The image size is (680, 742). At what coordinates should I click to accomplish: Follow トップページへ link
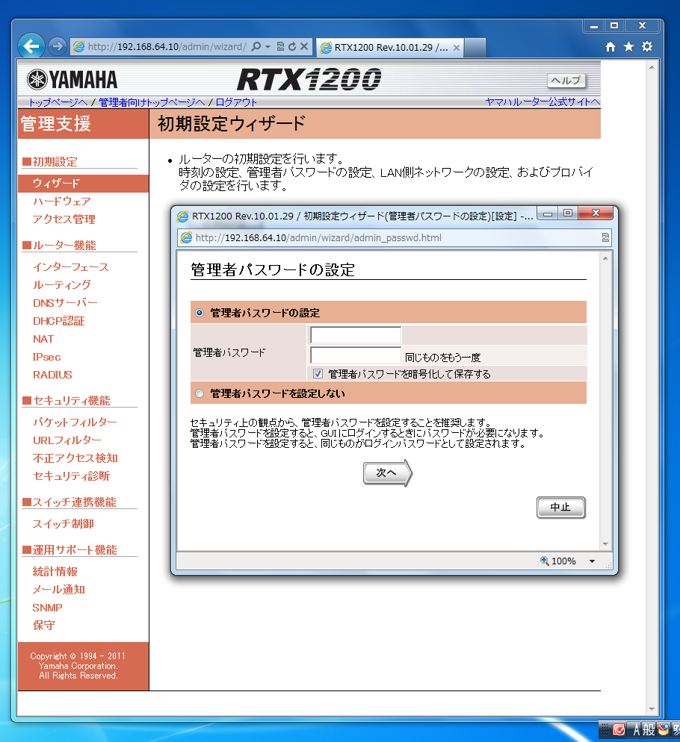(x=58, y=102)
